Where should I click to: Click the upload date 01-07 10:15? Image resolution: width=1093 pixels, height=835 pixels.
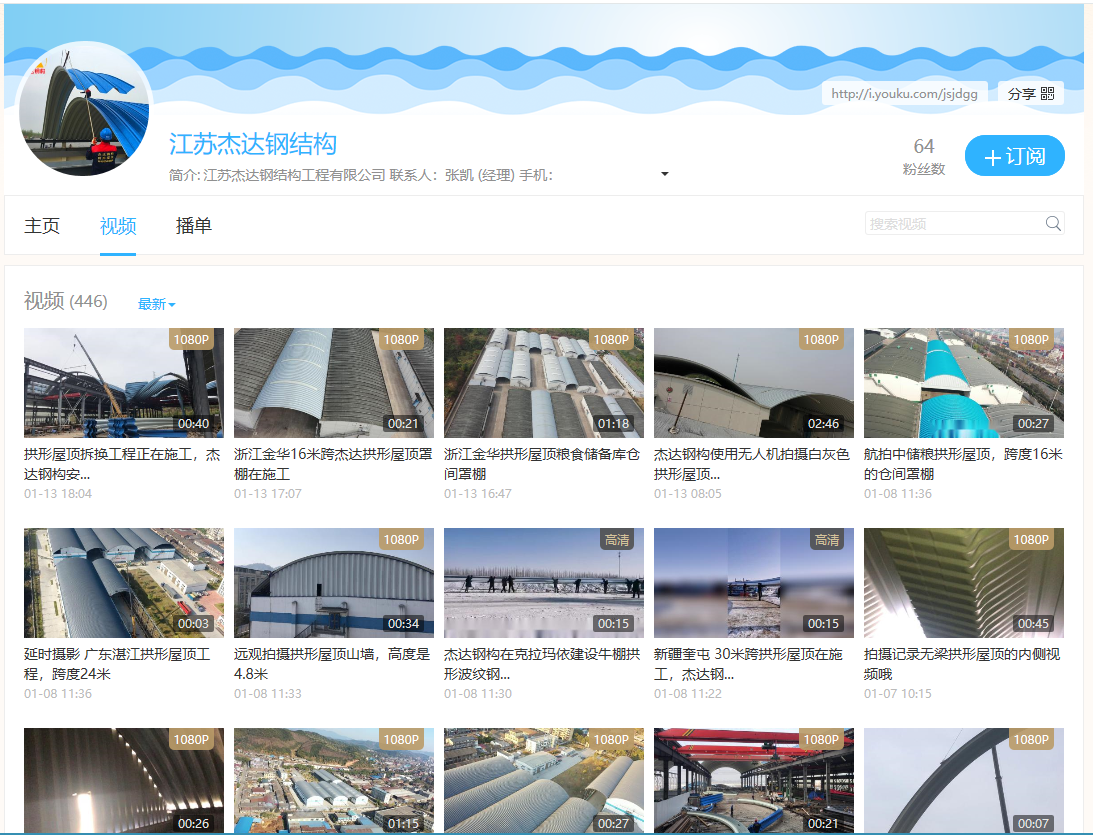coord(898,694)
